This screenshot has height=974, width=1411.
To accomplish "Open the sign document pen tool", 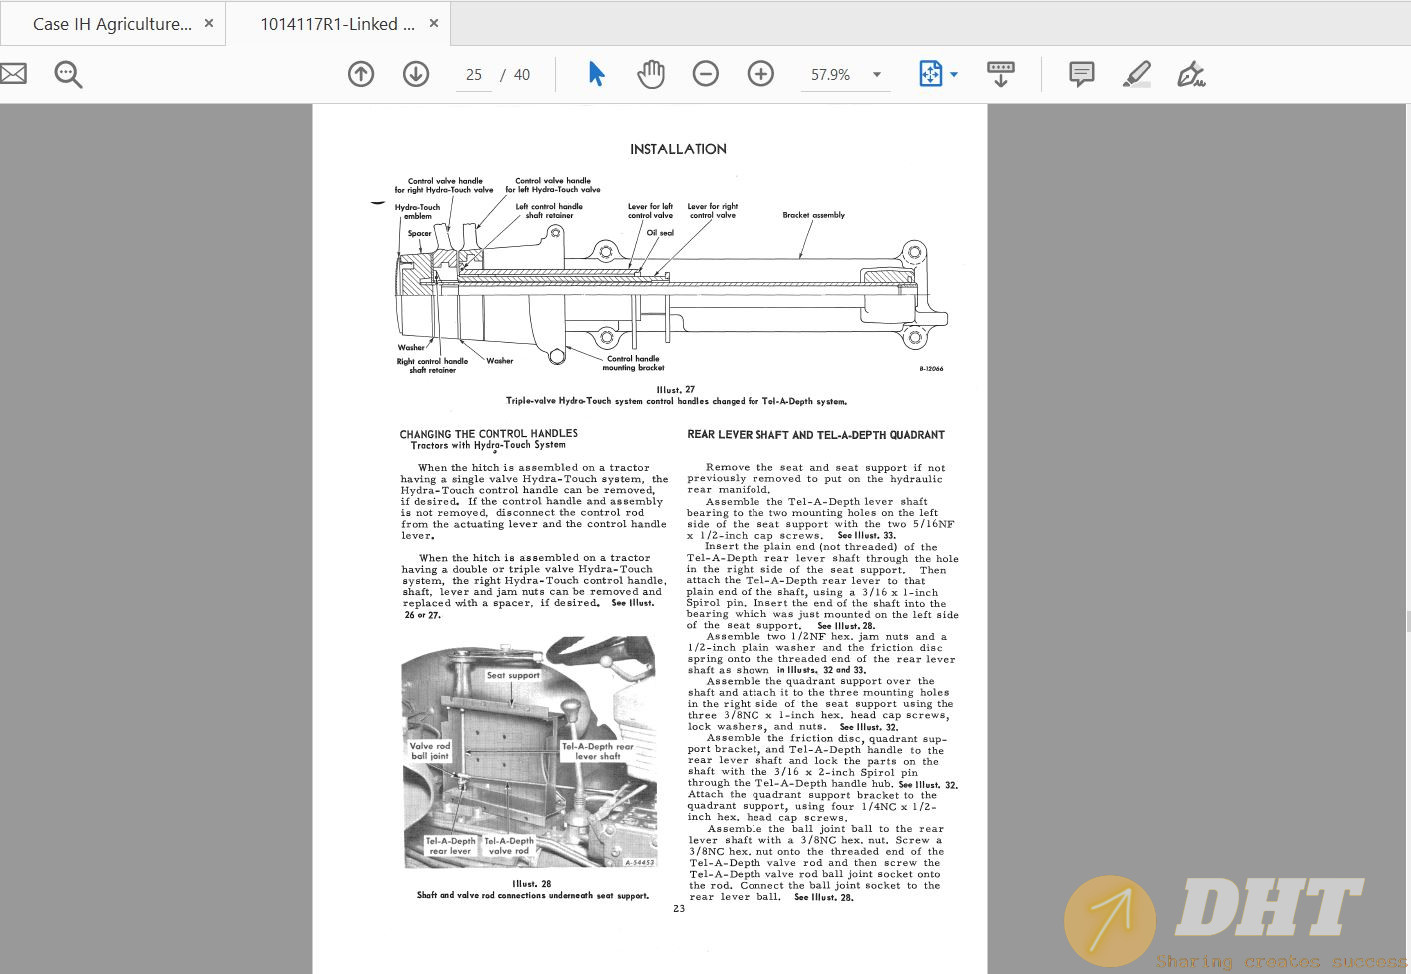I will [x=1191, y=74].
